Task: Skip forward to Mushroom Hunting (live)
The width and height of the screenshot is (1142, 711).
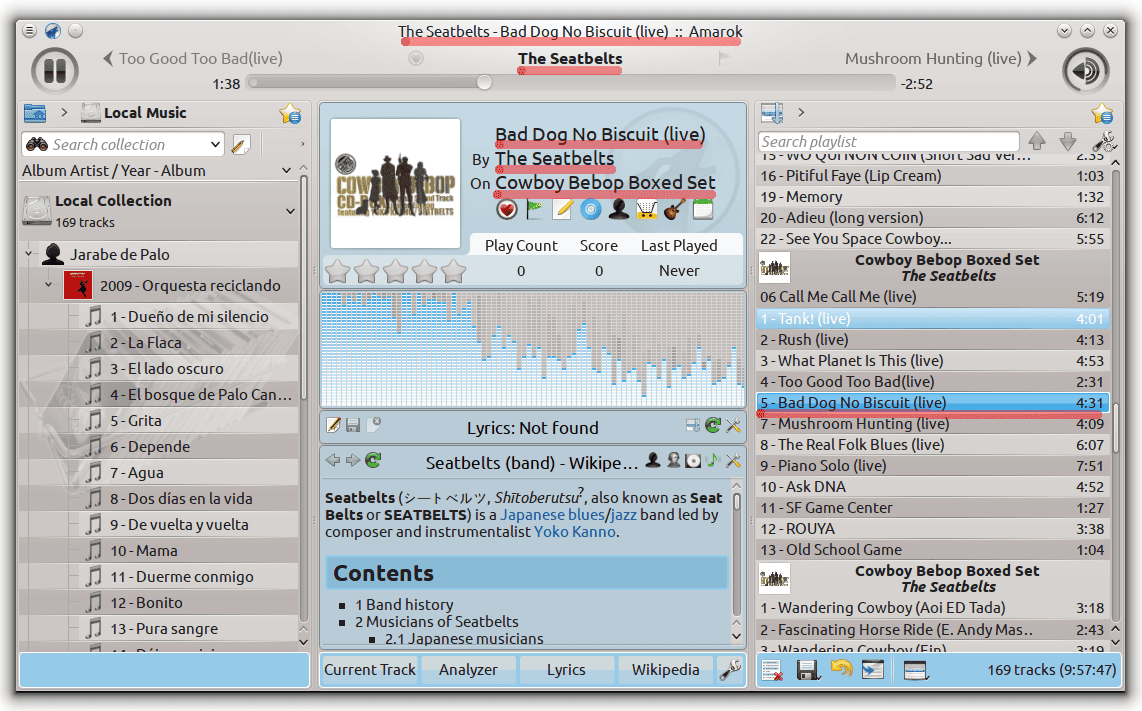Action: tap(941, 58)
